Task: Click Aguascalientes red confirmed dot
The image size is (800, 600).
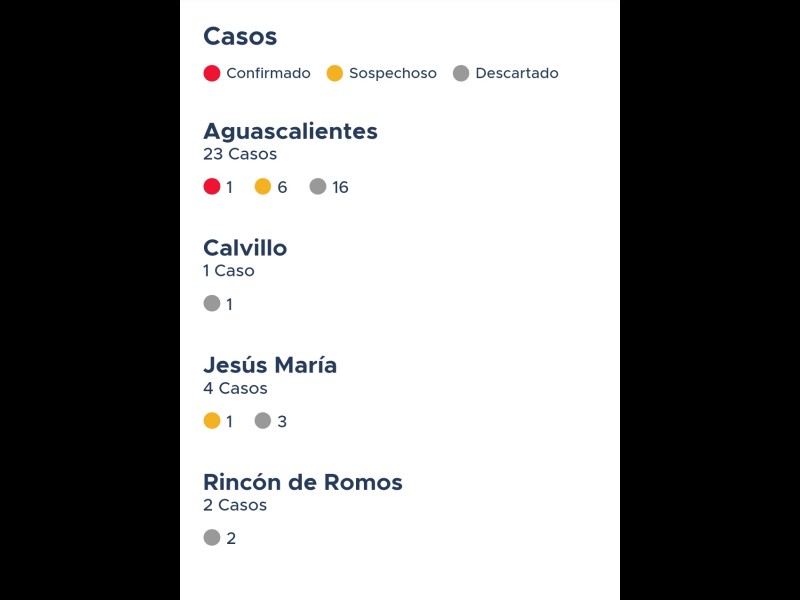Action: coord(212,186)
